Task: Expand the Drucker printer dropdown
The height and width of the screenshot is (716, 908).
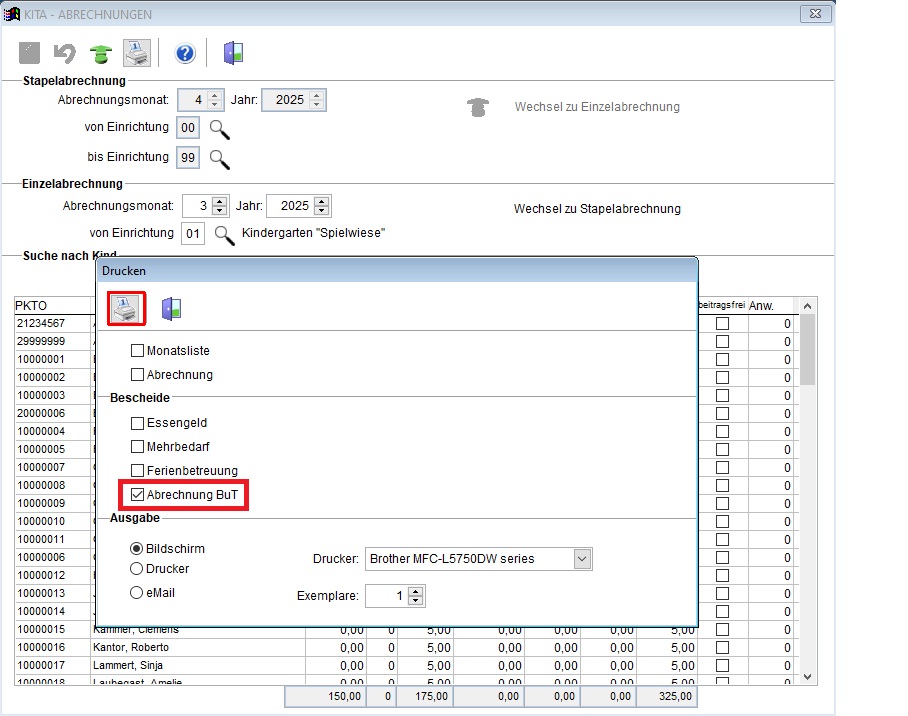Action: (x=583, y=559)
